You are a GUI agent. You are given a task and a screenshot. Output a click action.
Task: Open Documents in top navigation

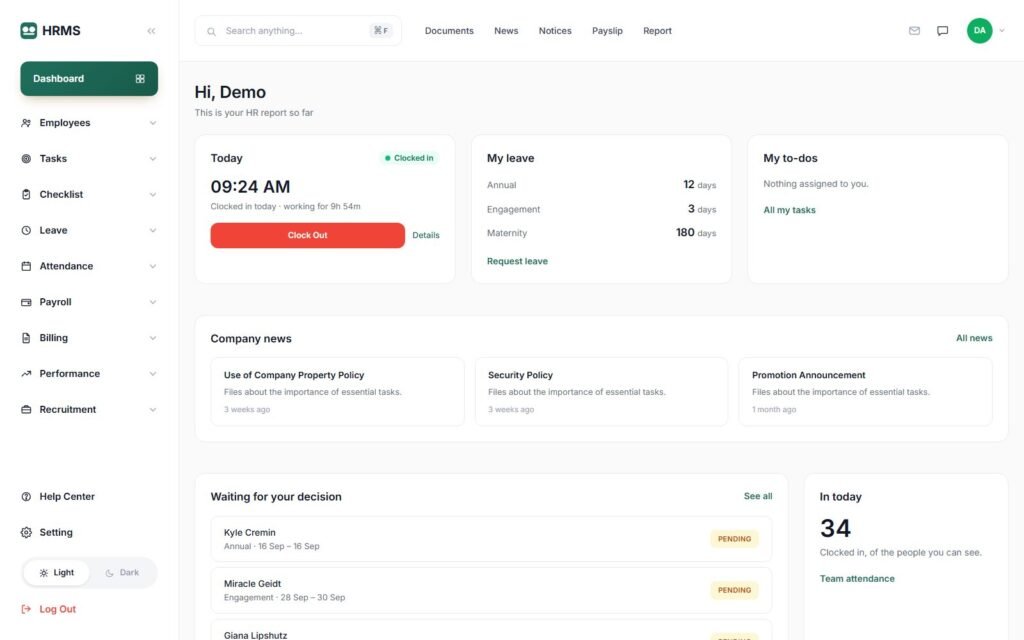[449, 31]
